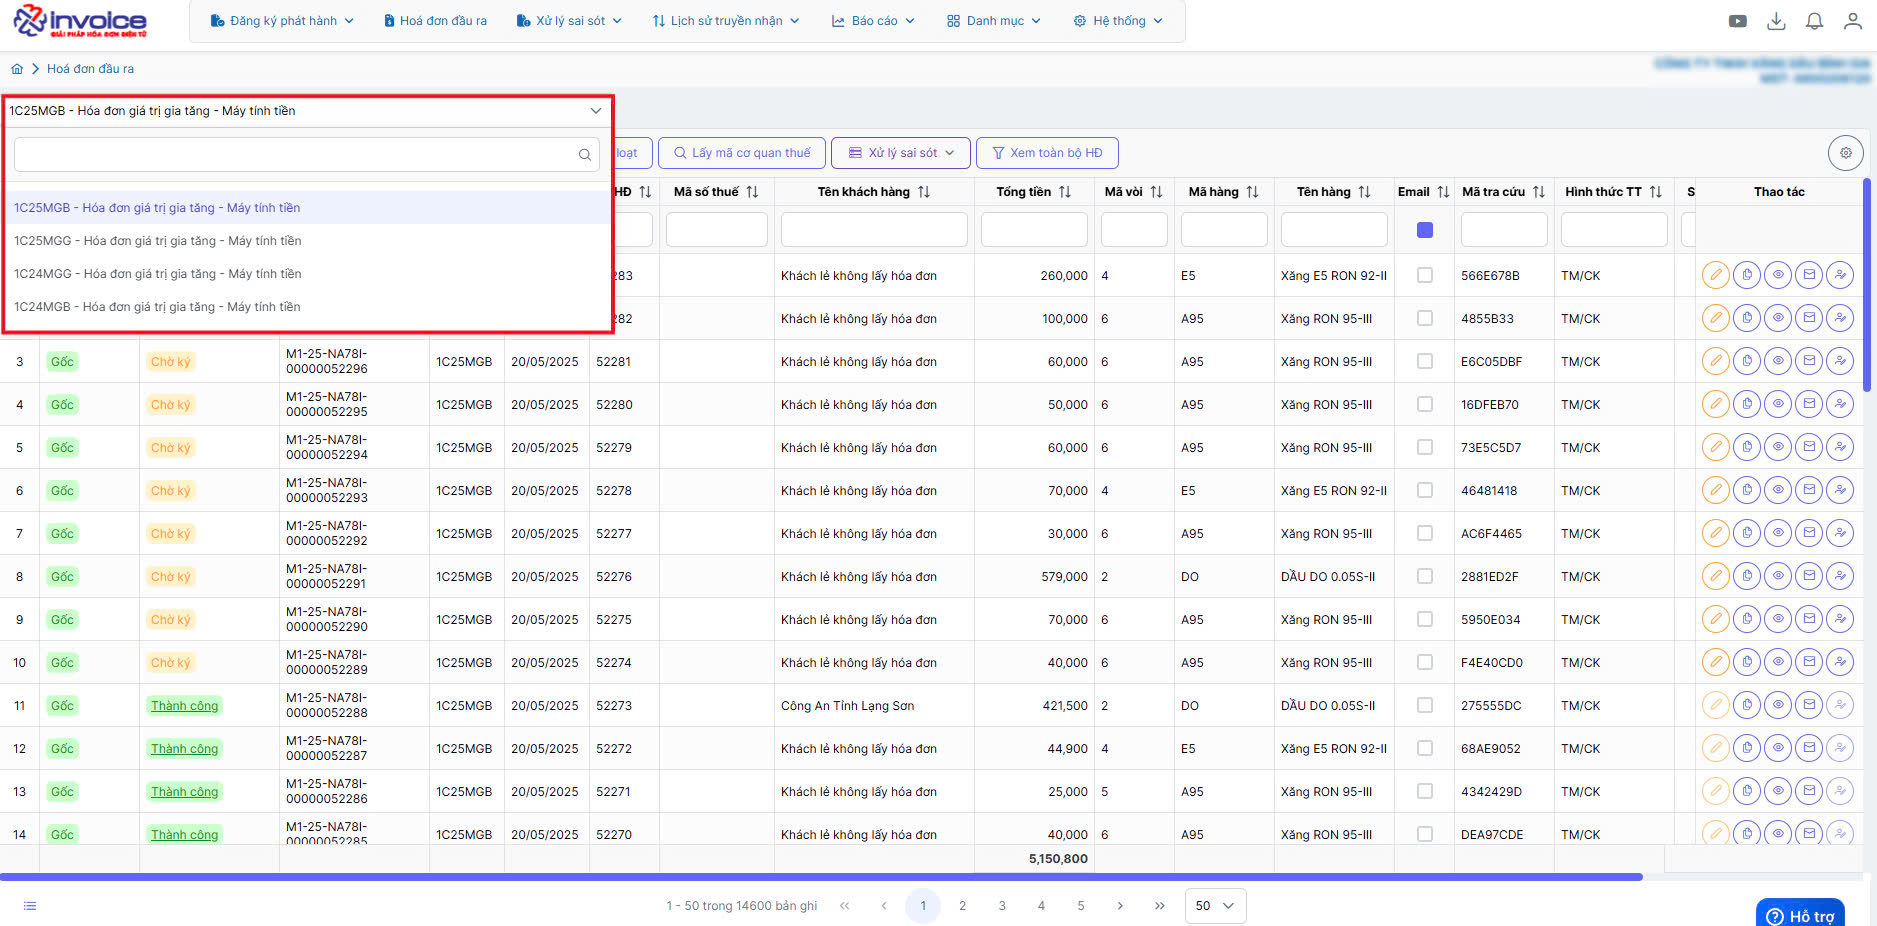This screenshot has height=926, width=1877.
Task: Open page size 50 dropdown
Action: point(1215,906)
